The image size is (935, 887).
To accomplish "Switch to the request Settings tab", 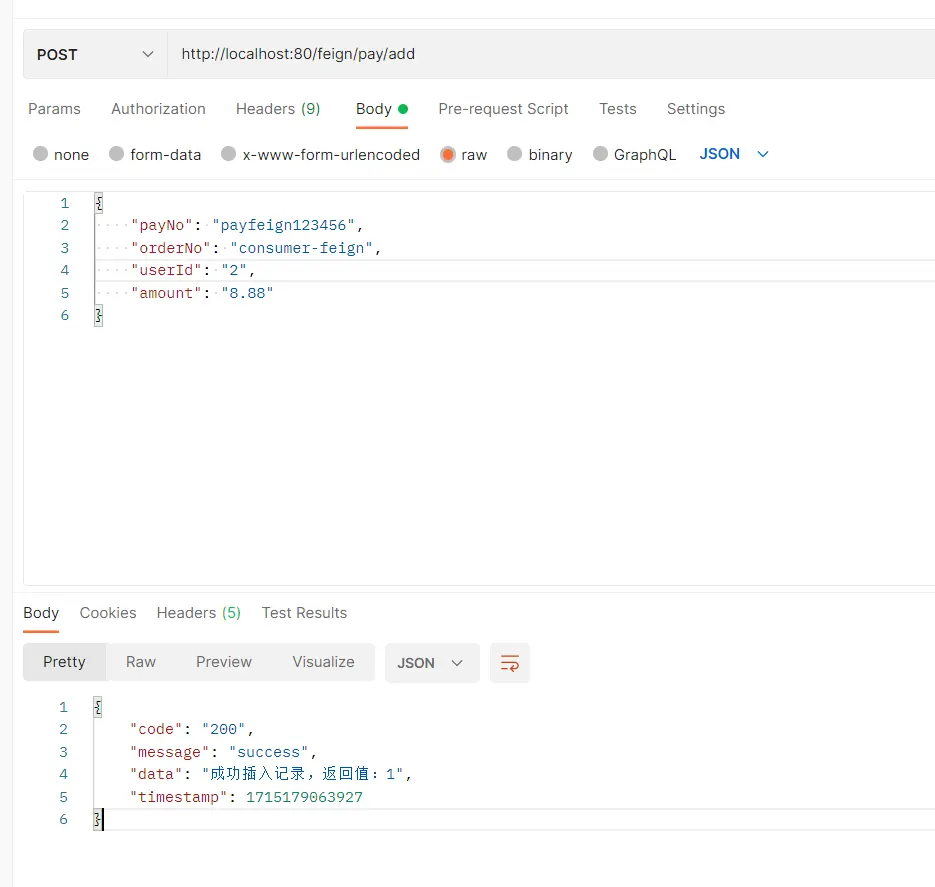I will coord(695,109).
